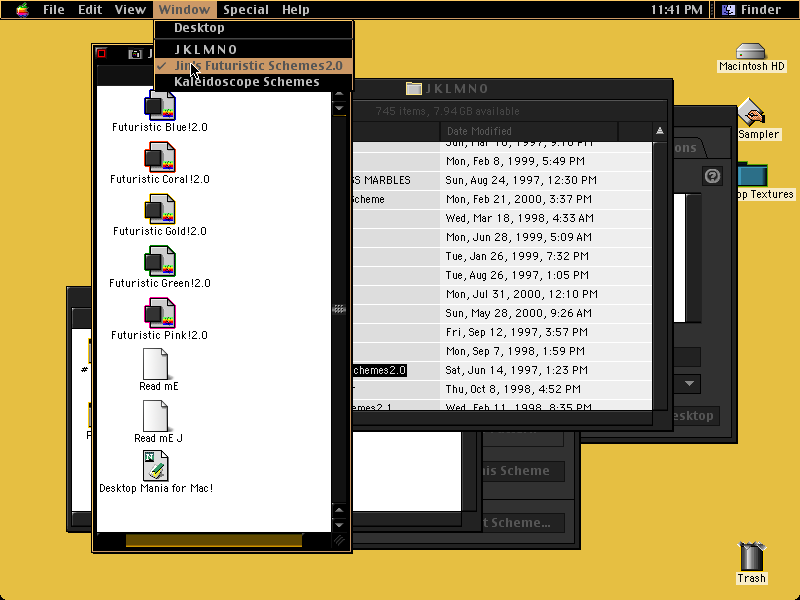Choose Kaleidoscope Schemes in Window menu
This screenshot has height=600, width=800.
click(253, 82)
